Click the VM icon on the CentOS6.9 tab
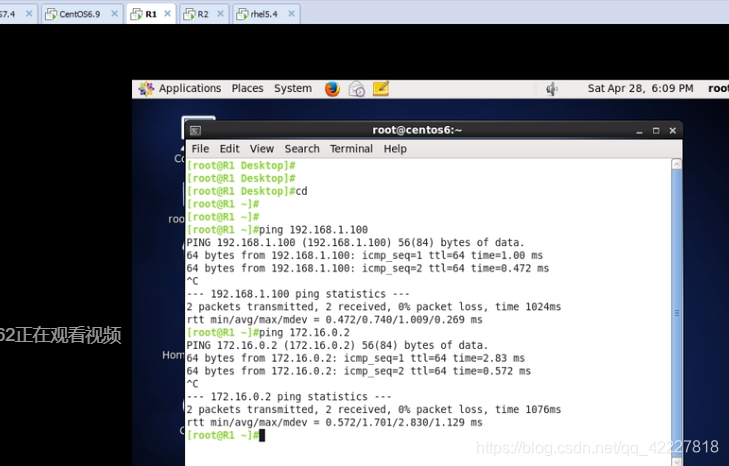Screen dimensions: 729x466 (x=51, y=14)
